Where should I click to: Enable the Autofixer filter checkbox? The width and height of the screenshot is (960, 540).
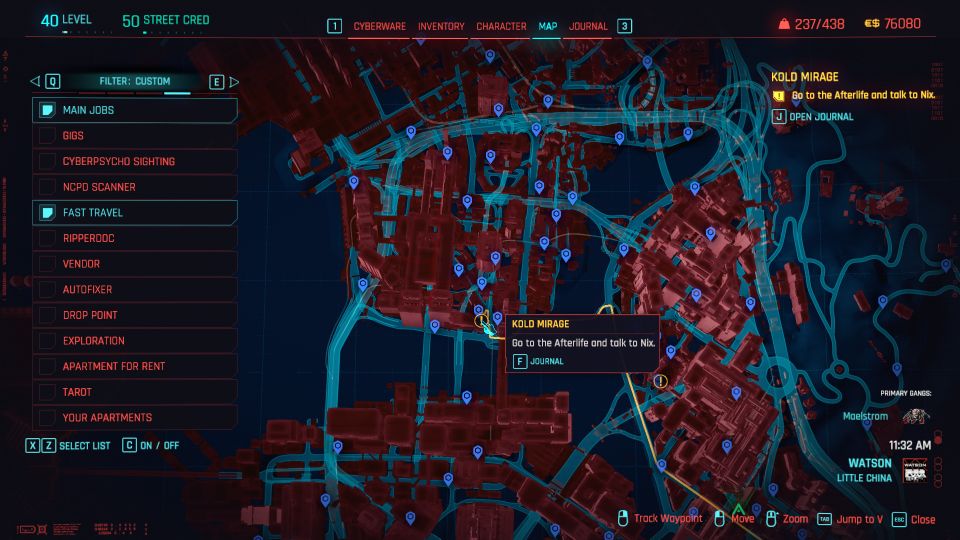(47, 290)
